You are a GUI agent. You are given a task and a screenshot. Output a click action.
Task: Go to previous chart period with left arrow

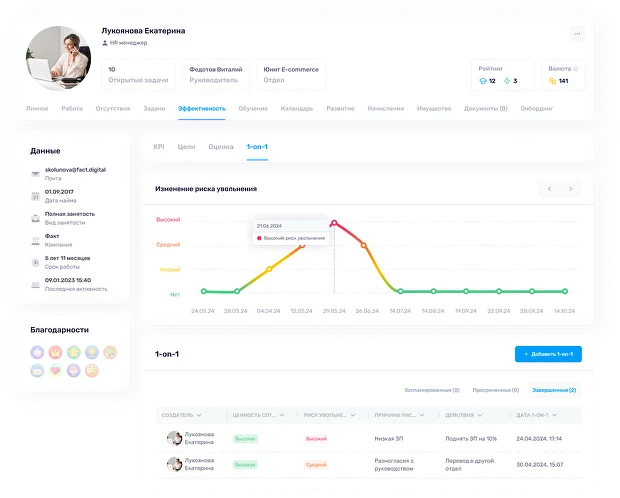pyautogui.click(x=549, y=189)
